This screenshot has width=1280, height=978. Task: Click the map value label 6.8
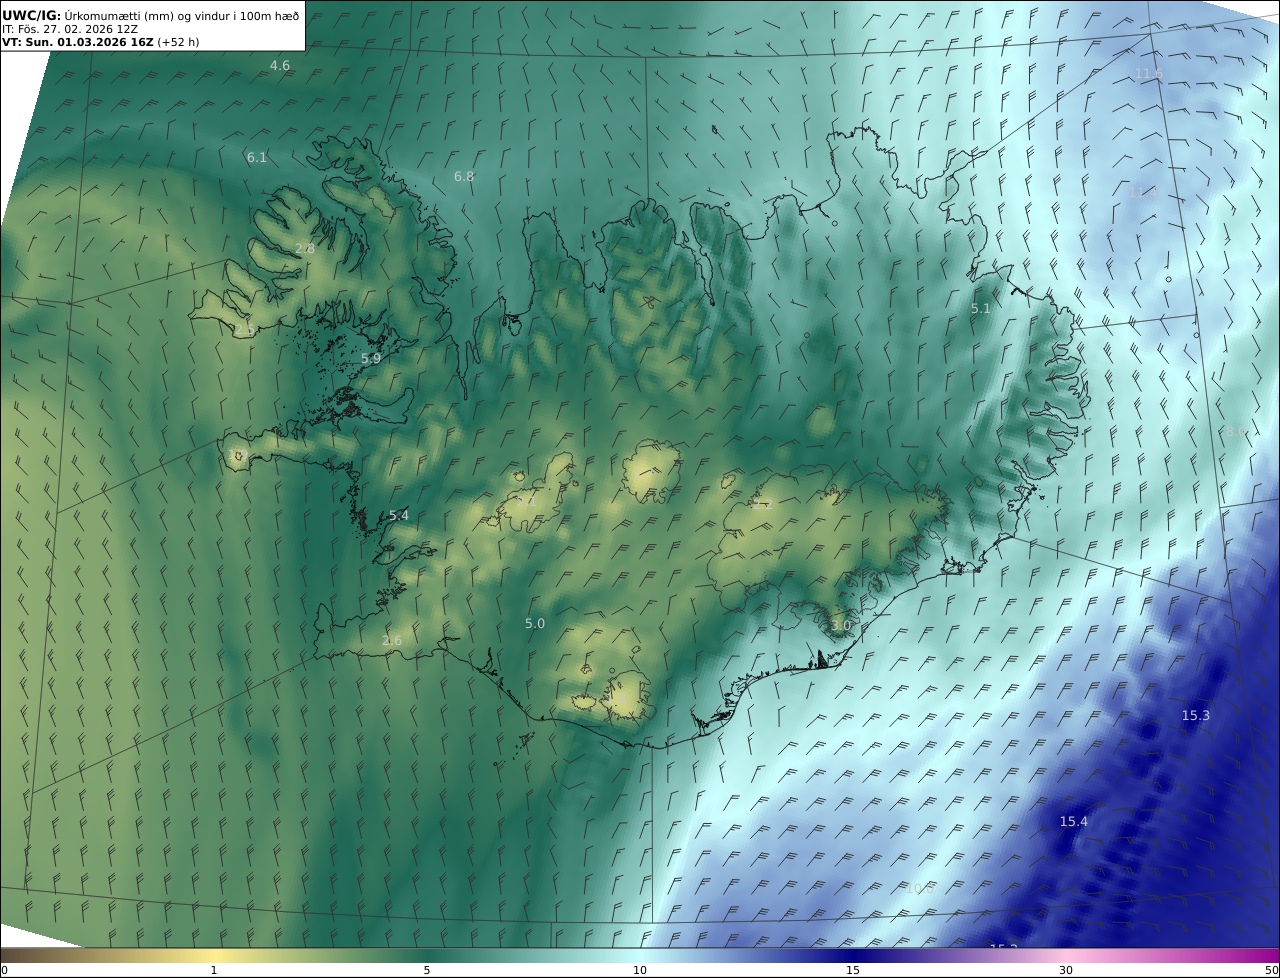point(464,177)
